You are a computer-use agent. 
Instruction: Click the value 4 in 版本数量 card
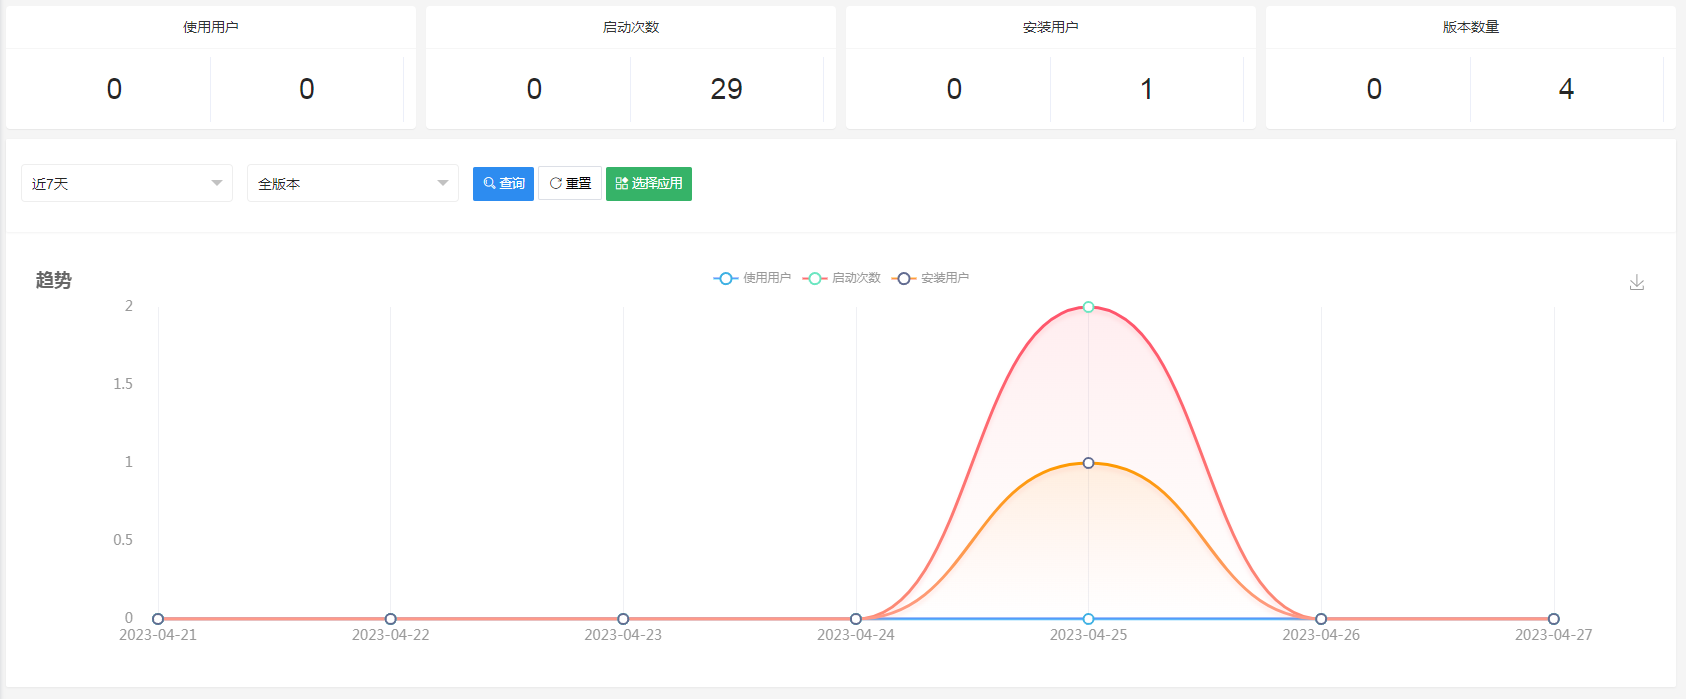pyautogui.click(x=1567, y=89)
